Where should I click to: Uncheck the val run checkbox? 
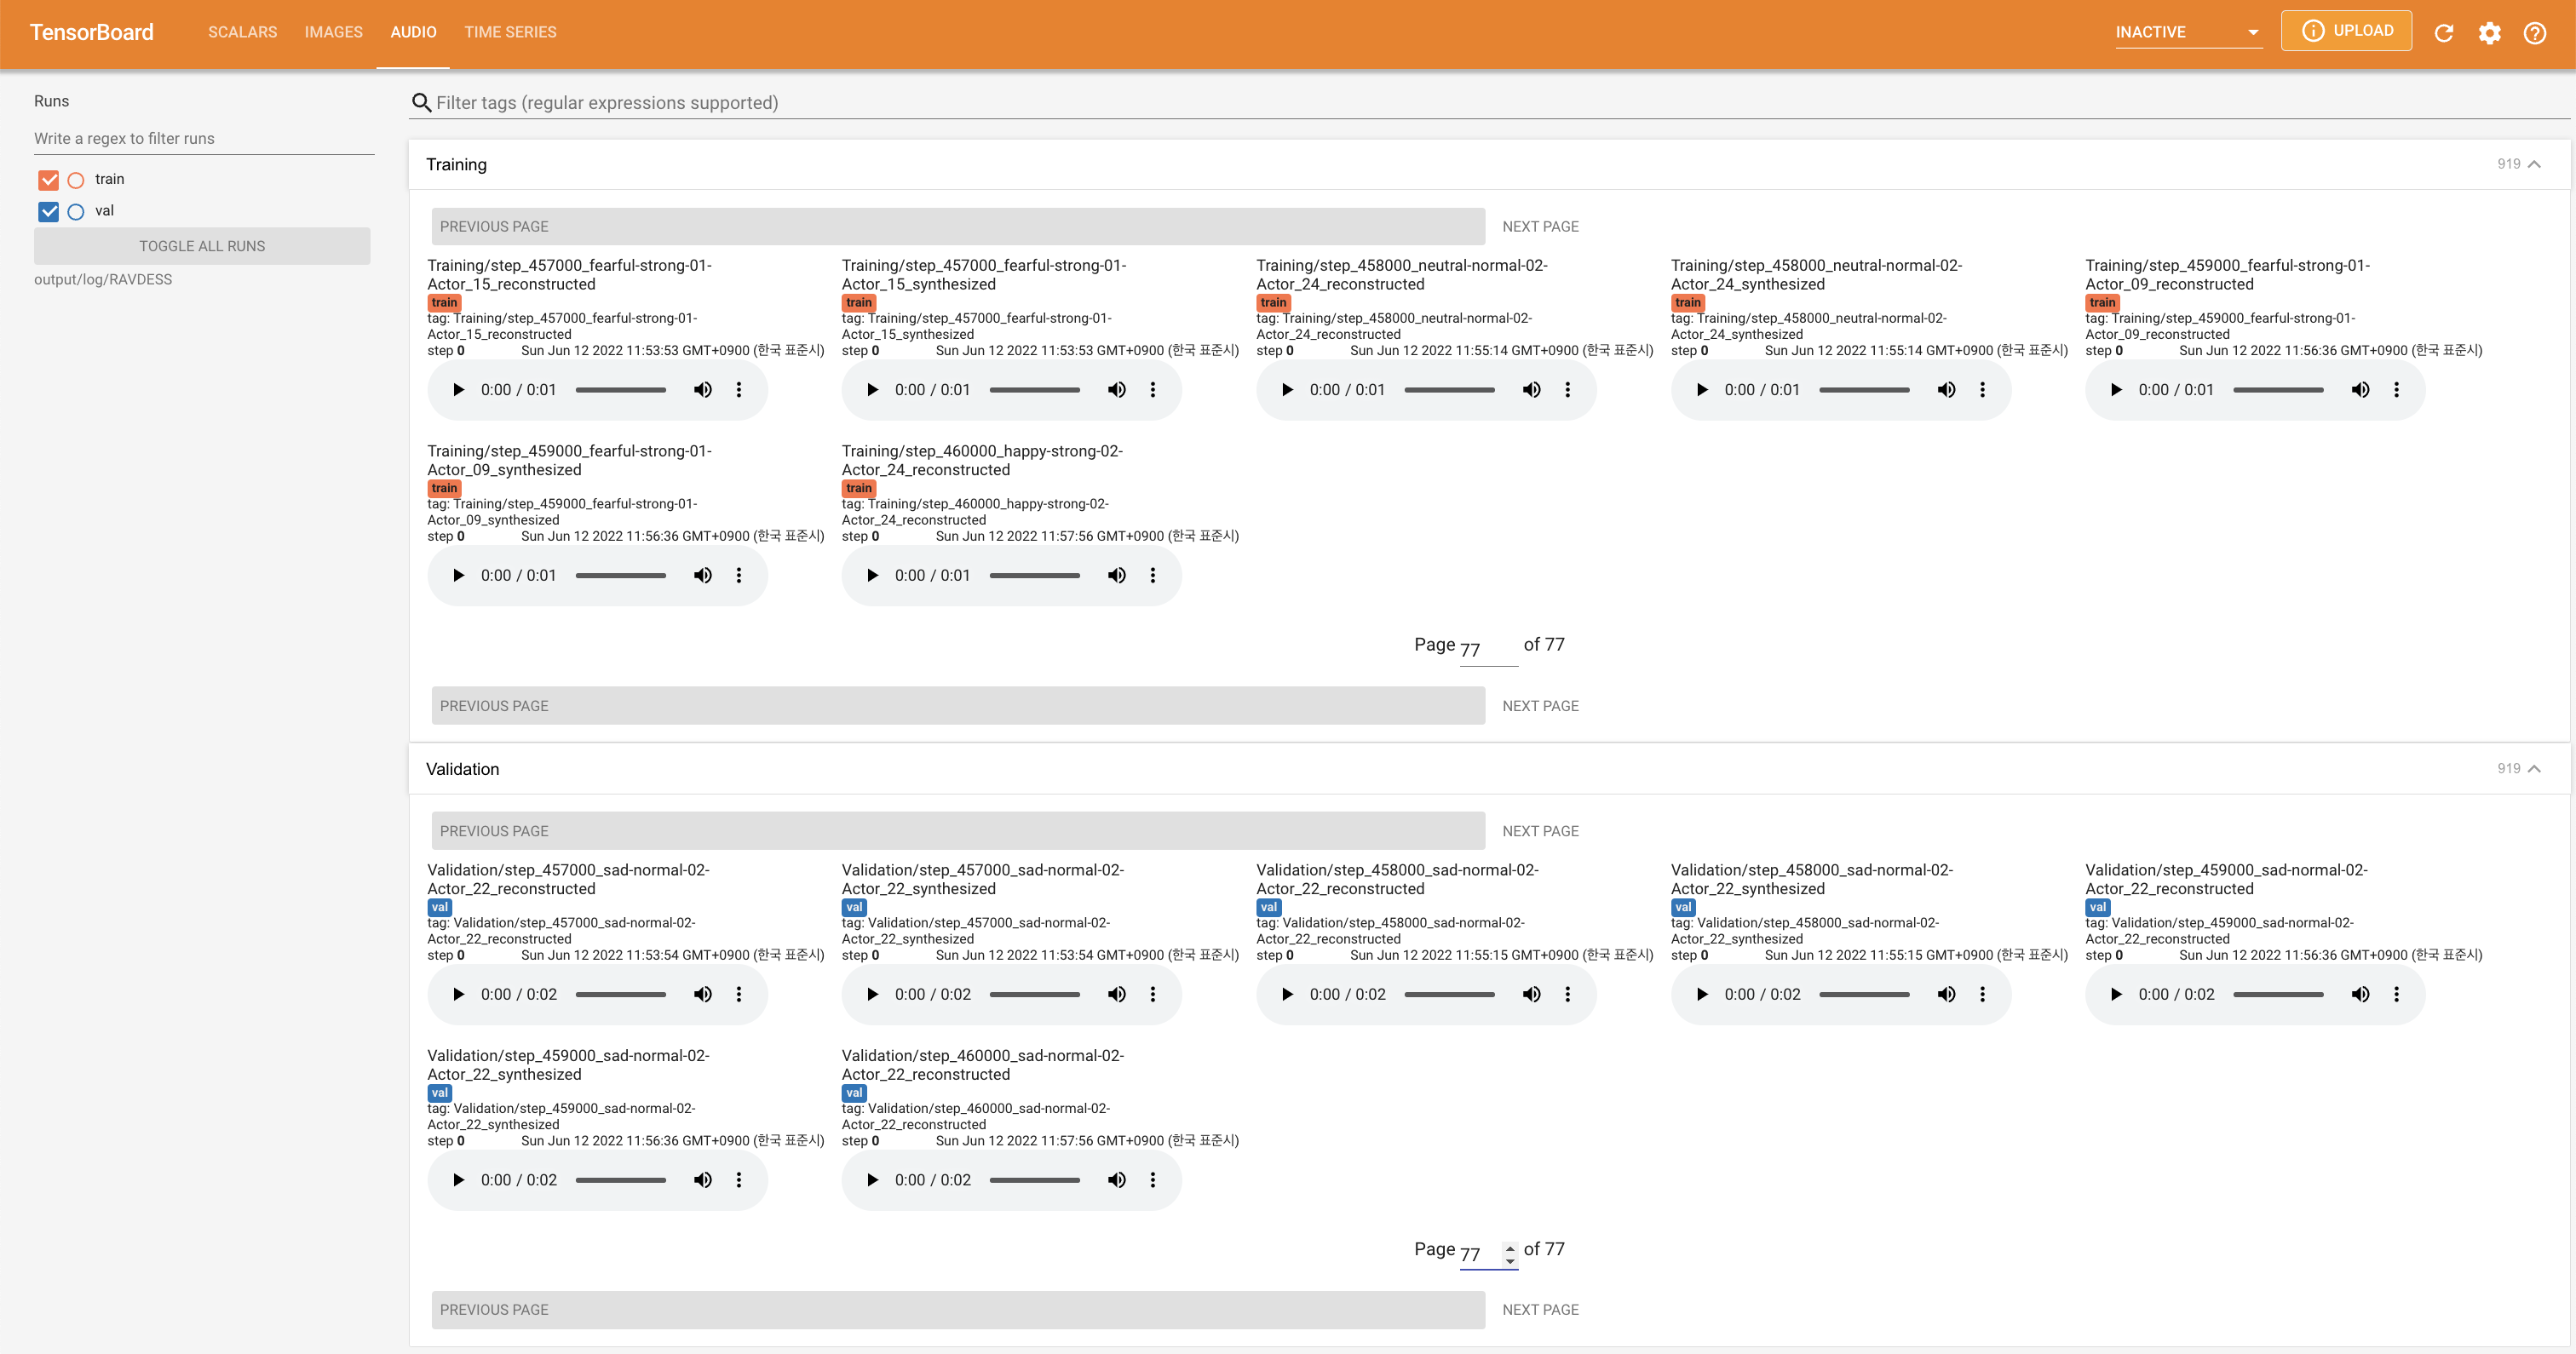(x=48, y=211)
